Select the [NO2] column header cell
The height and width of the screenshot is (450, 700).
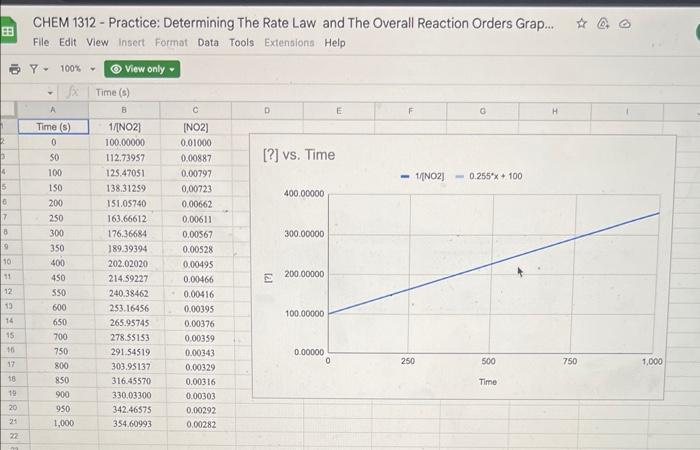pyautogui.click(x=196, y=128)
